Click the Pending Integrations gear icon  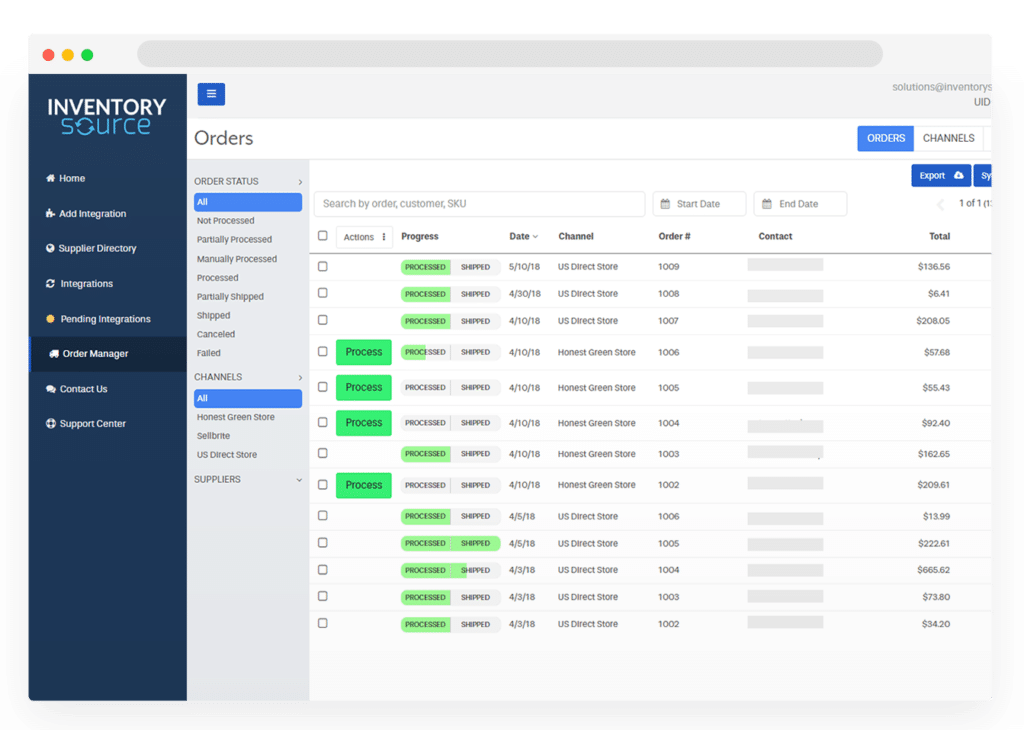[50, 319]
